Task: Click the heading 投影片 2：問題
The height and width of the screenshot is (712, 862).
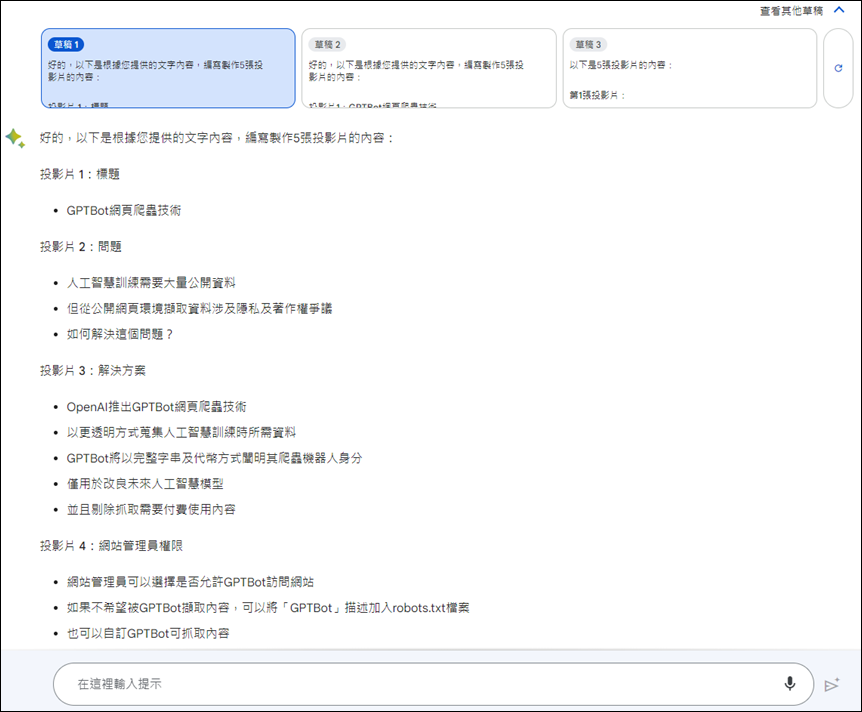Action: [81, 247]
